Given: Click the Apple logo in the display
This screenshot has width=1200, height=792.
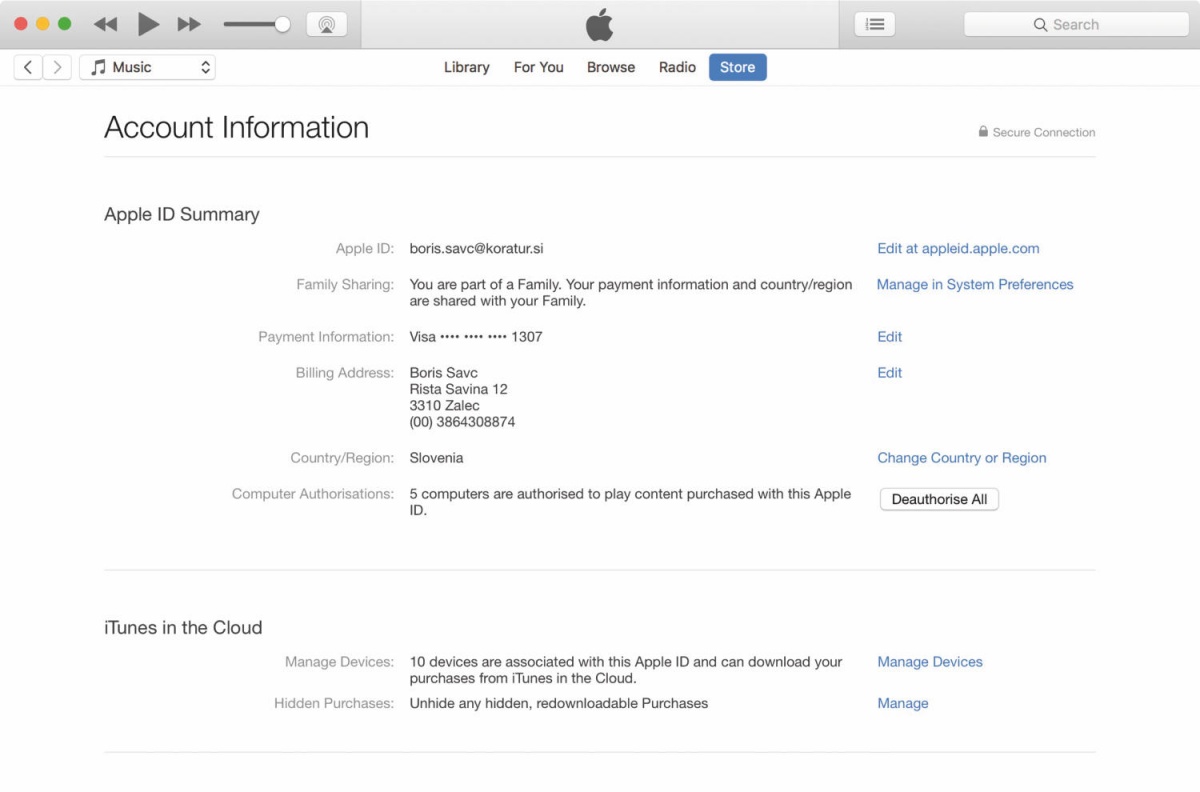Looking at the screenshot, I should (x=599, y=24).
